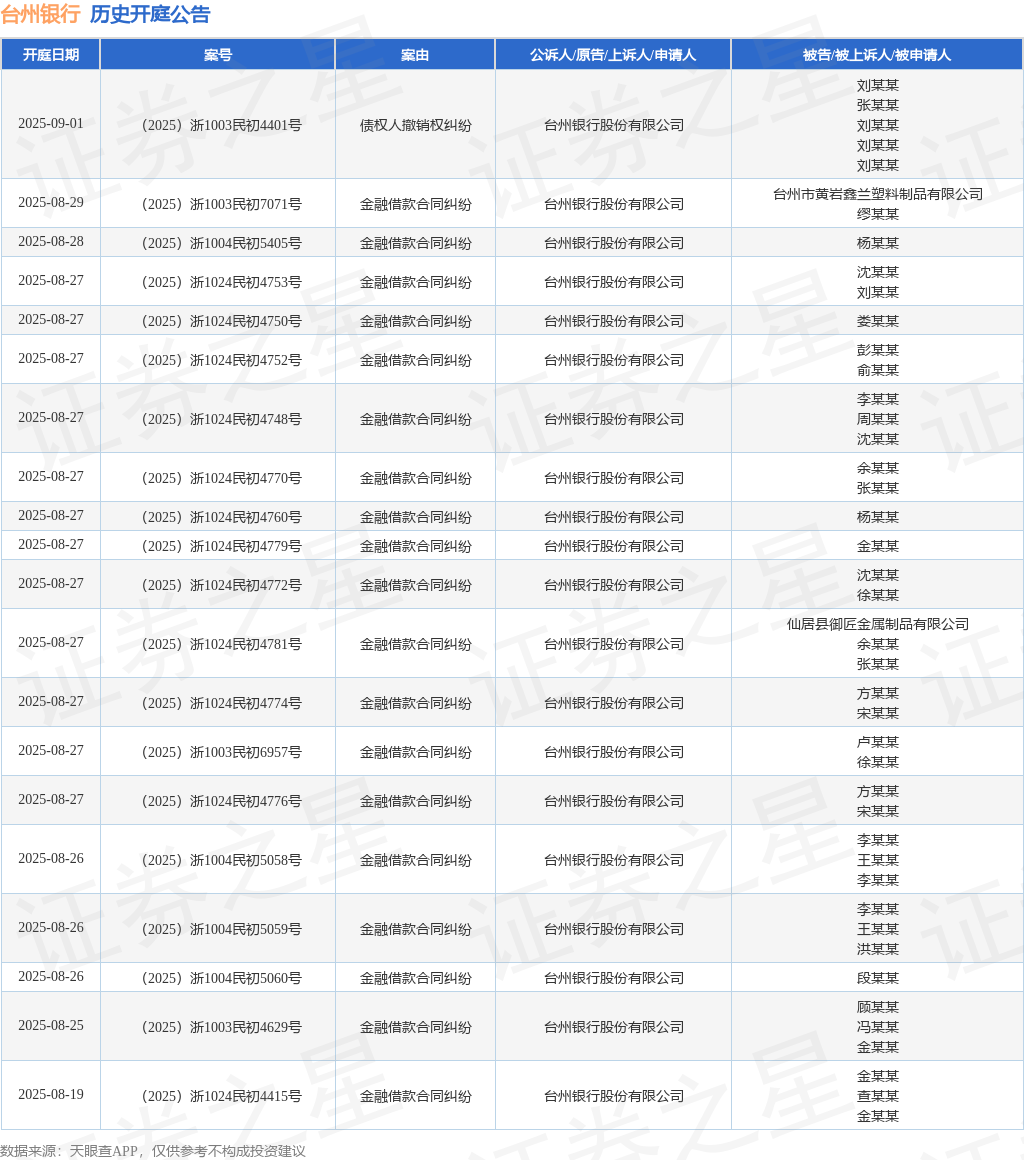The width and height of the screenshot is (1024, 1160).
Task: Click defendant 顾某某
Action: click(x=878, y=1008)
